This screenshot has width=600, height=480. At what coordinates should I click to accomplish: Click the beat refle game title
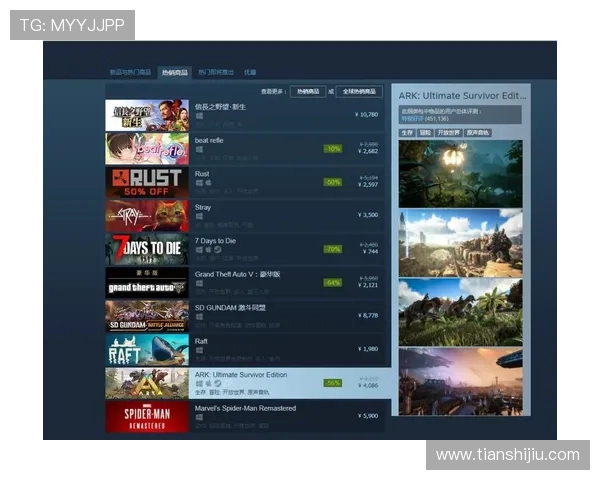tap(209, 140)
